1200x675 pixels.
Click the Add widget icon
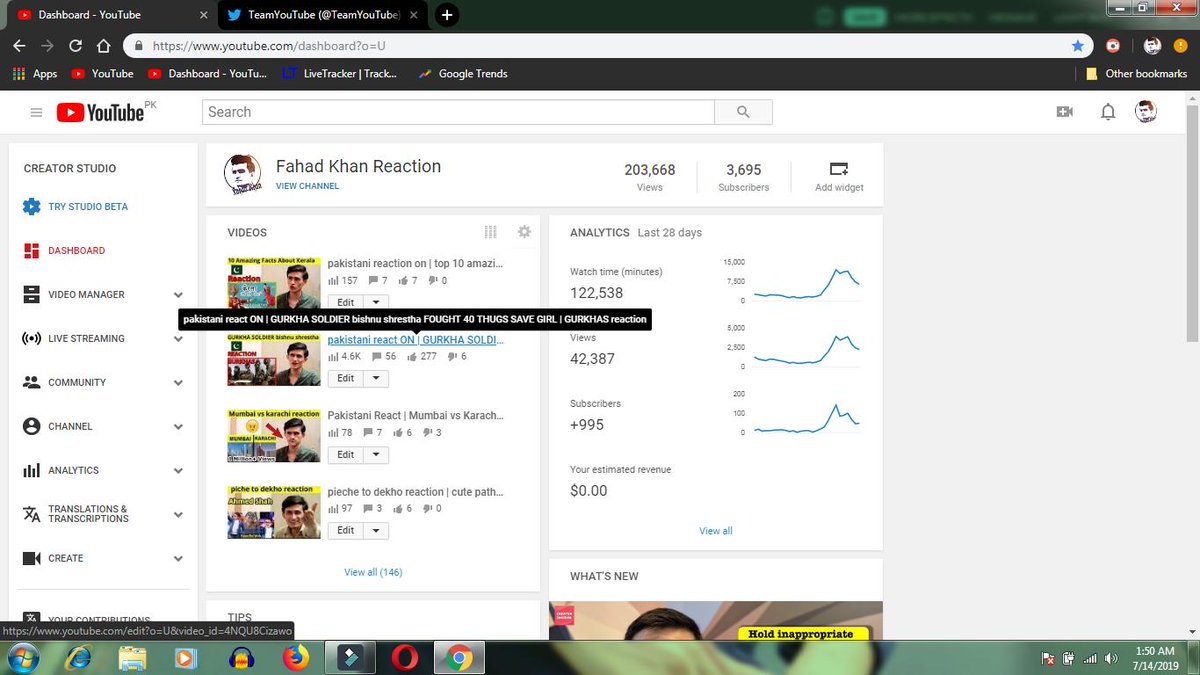click(x=839, y=168)
